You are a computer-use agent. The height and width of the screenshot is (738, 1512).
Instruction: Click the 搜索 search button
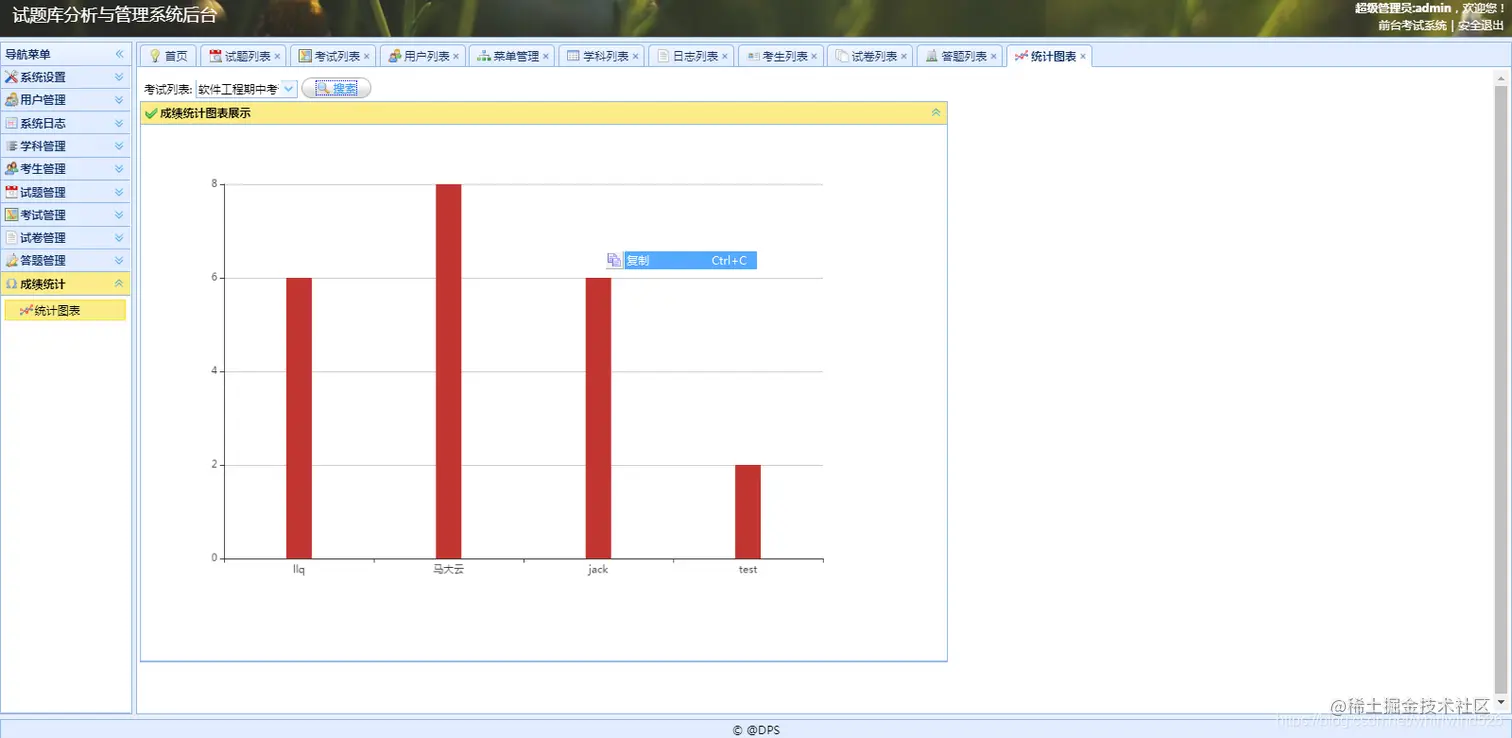tap(336, 88)
